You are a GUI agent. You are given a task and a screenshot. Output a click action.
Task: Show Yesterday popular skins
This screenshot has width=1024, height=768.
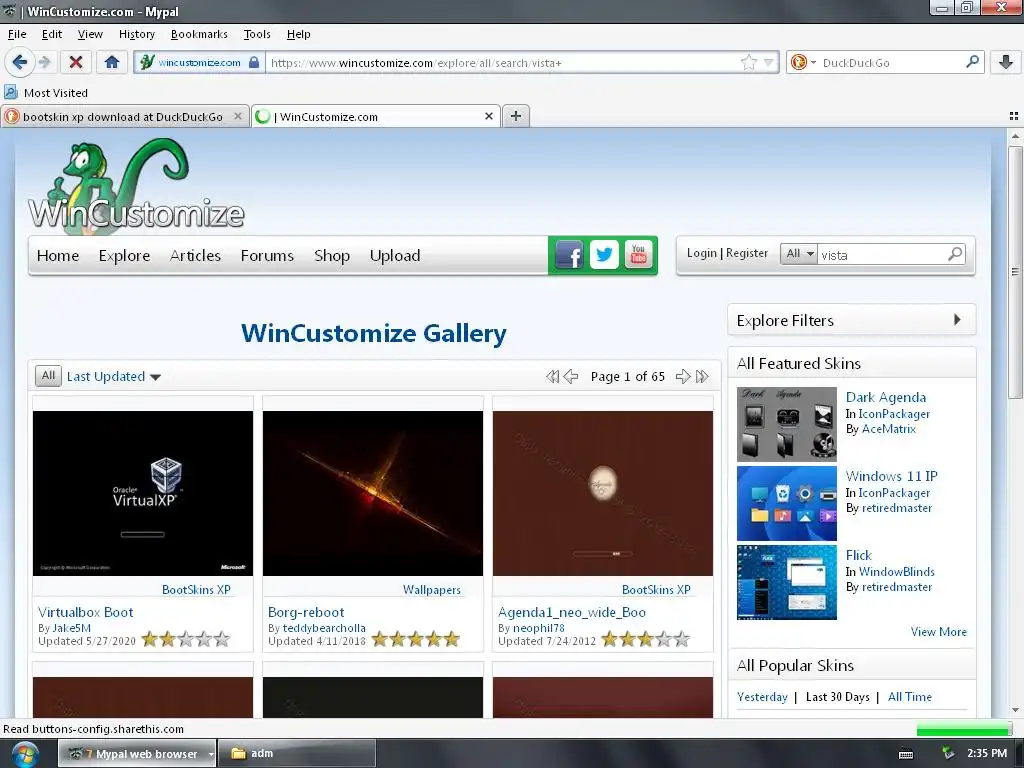point(762,697)
